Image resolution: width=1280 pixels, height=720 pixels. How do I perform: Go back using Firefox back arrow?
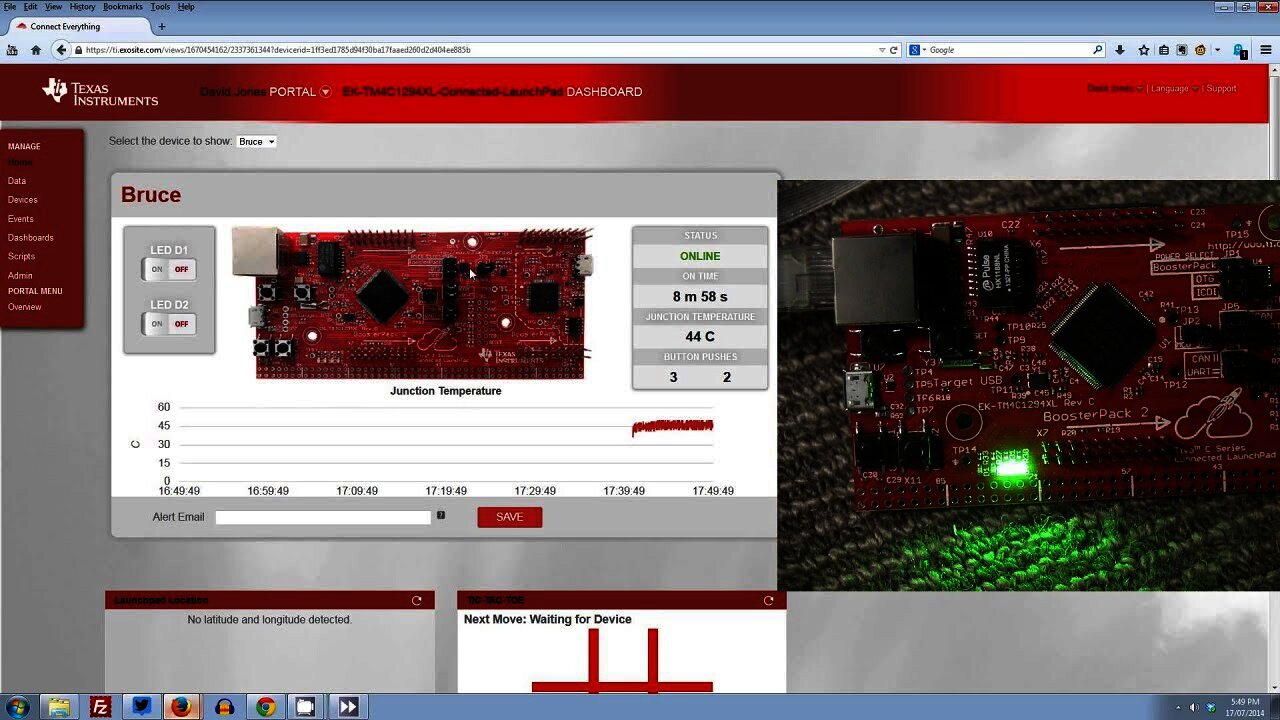tap(61, 50)
